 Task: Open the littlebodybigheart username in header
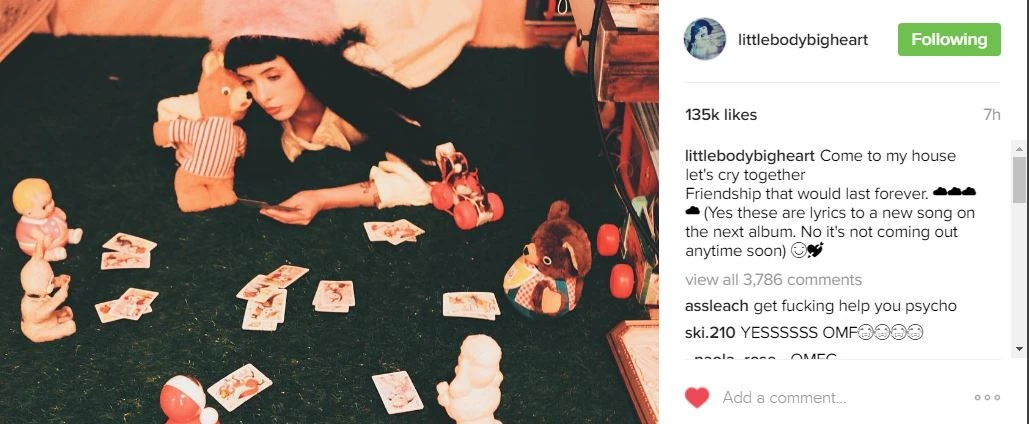pos(803,40)
